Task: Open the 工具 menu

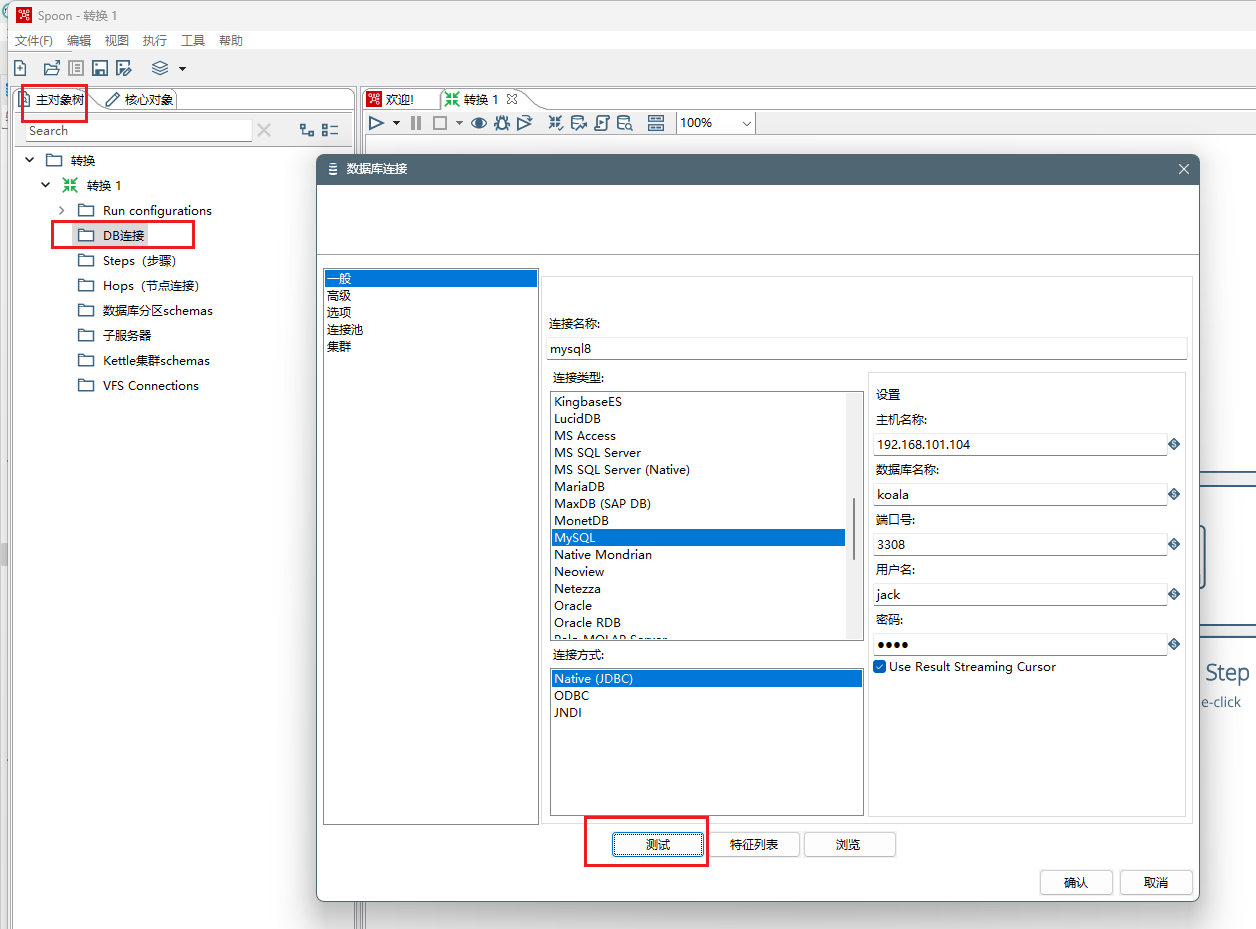Action: click(x=193, y=41)
